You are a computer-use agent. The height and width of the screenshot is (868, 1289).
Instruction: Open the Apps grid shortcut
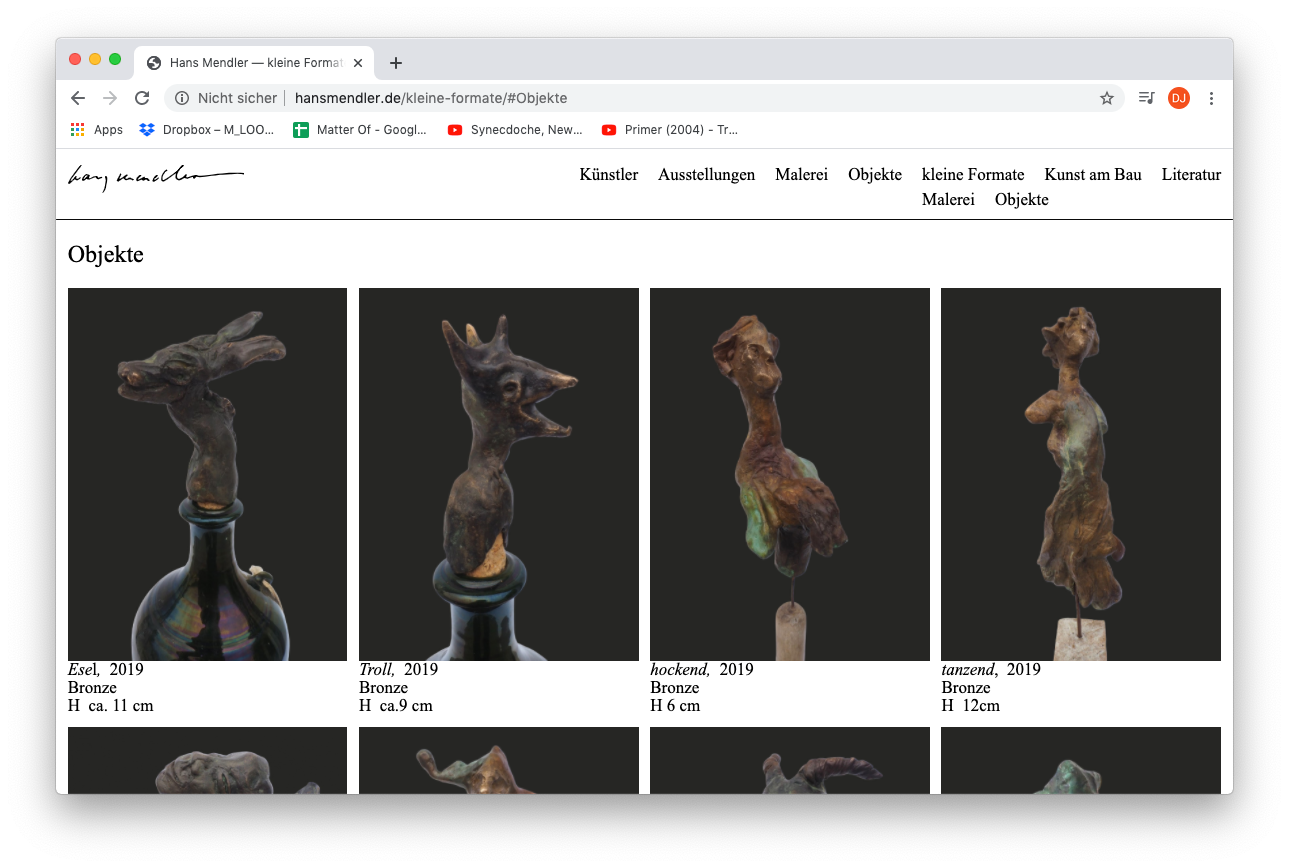pos(97,129)
